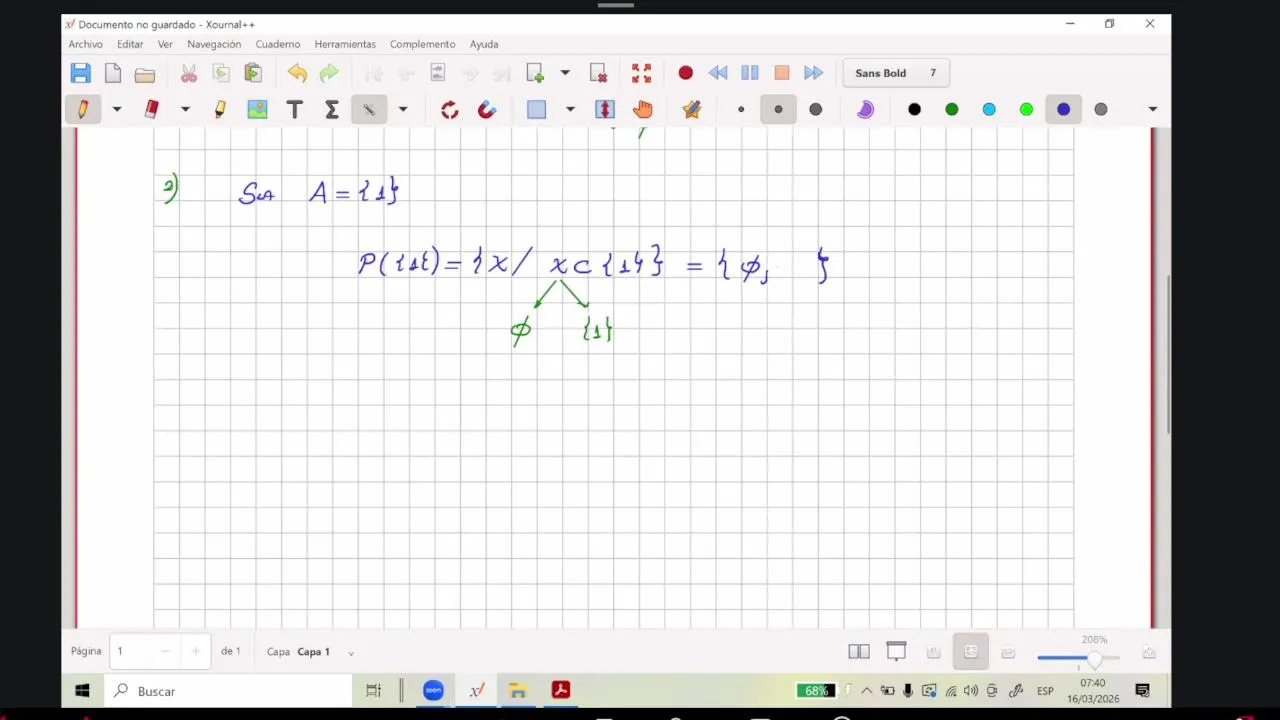Select the Hand pan tool
Image resolution: width=1280 pixels, height=720 pixels.
click(x=642, y=109)
